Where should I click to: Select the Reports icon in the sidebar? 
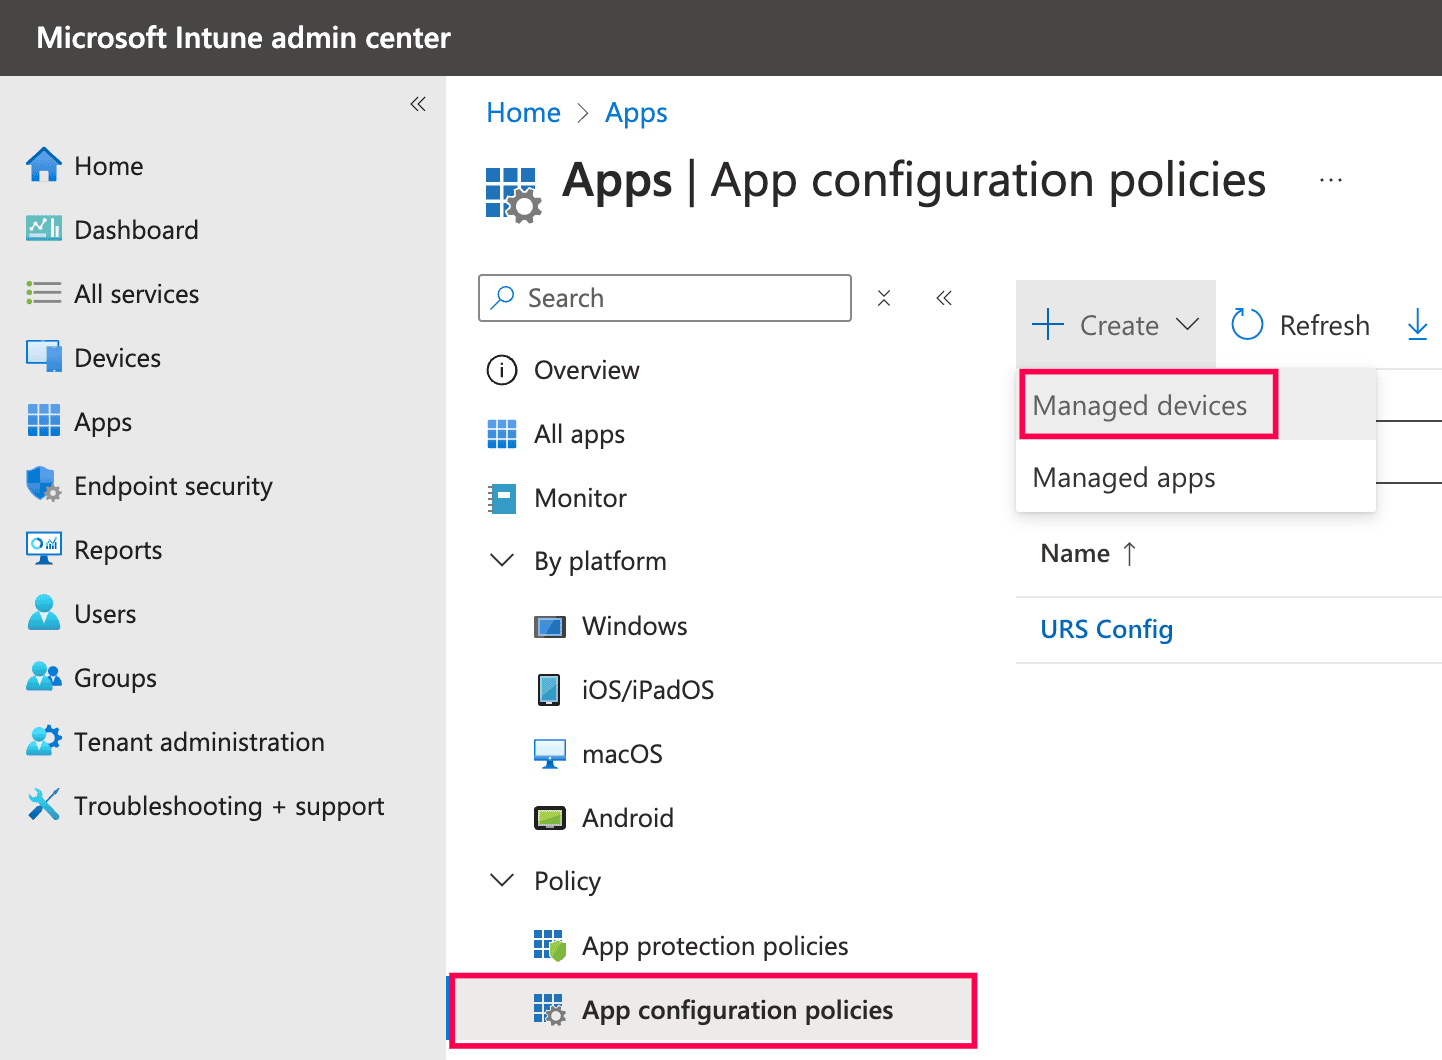43,549
